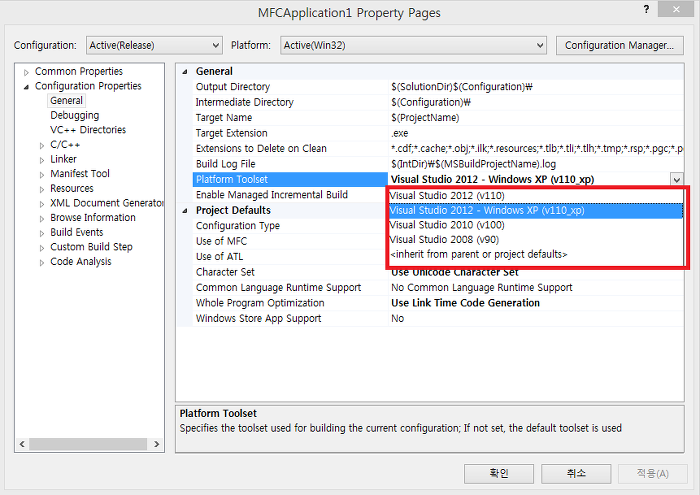700x495 pixels.
Task: Click the $(ProjectName) target name value
Action: point(425,117)
